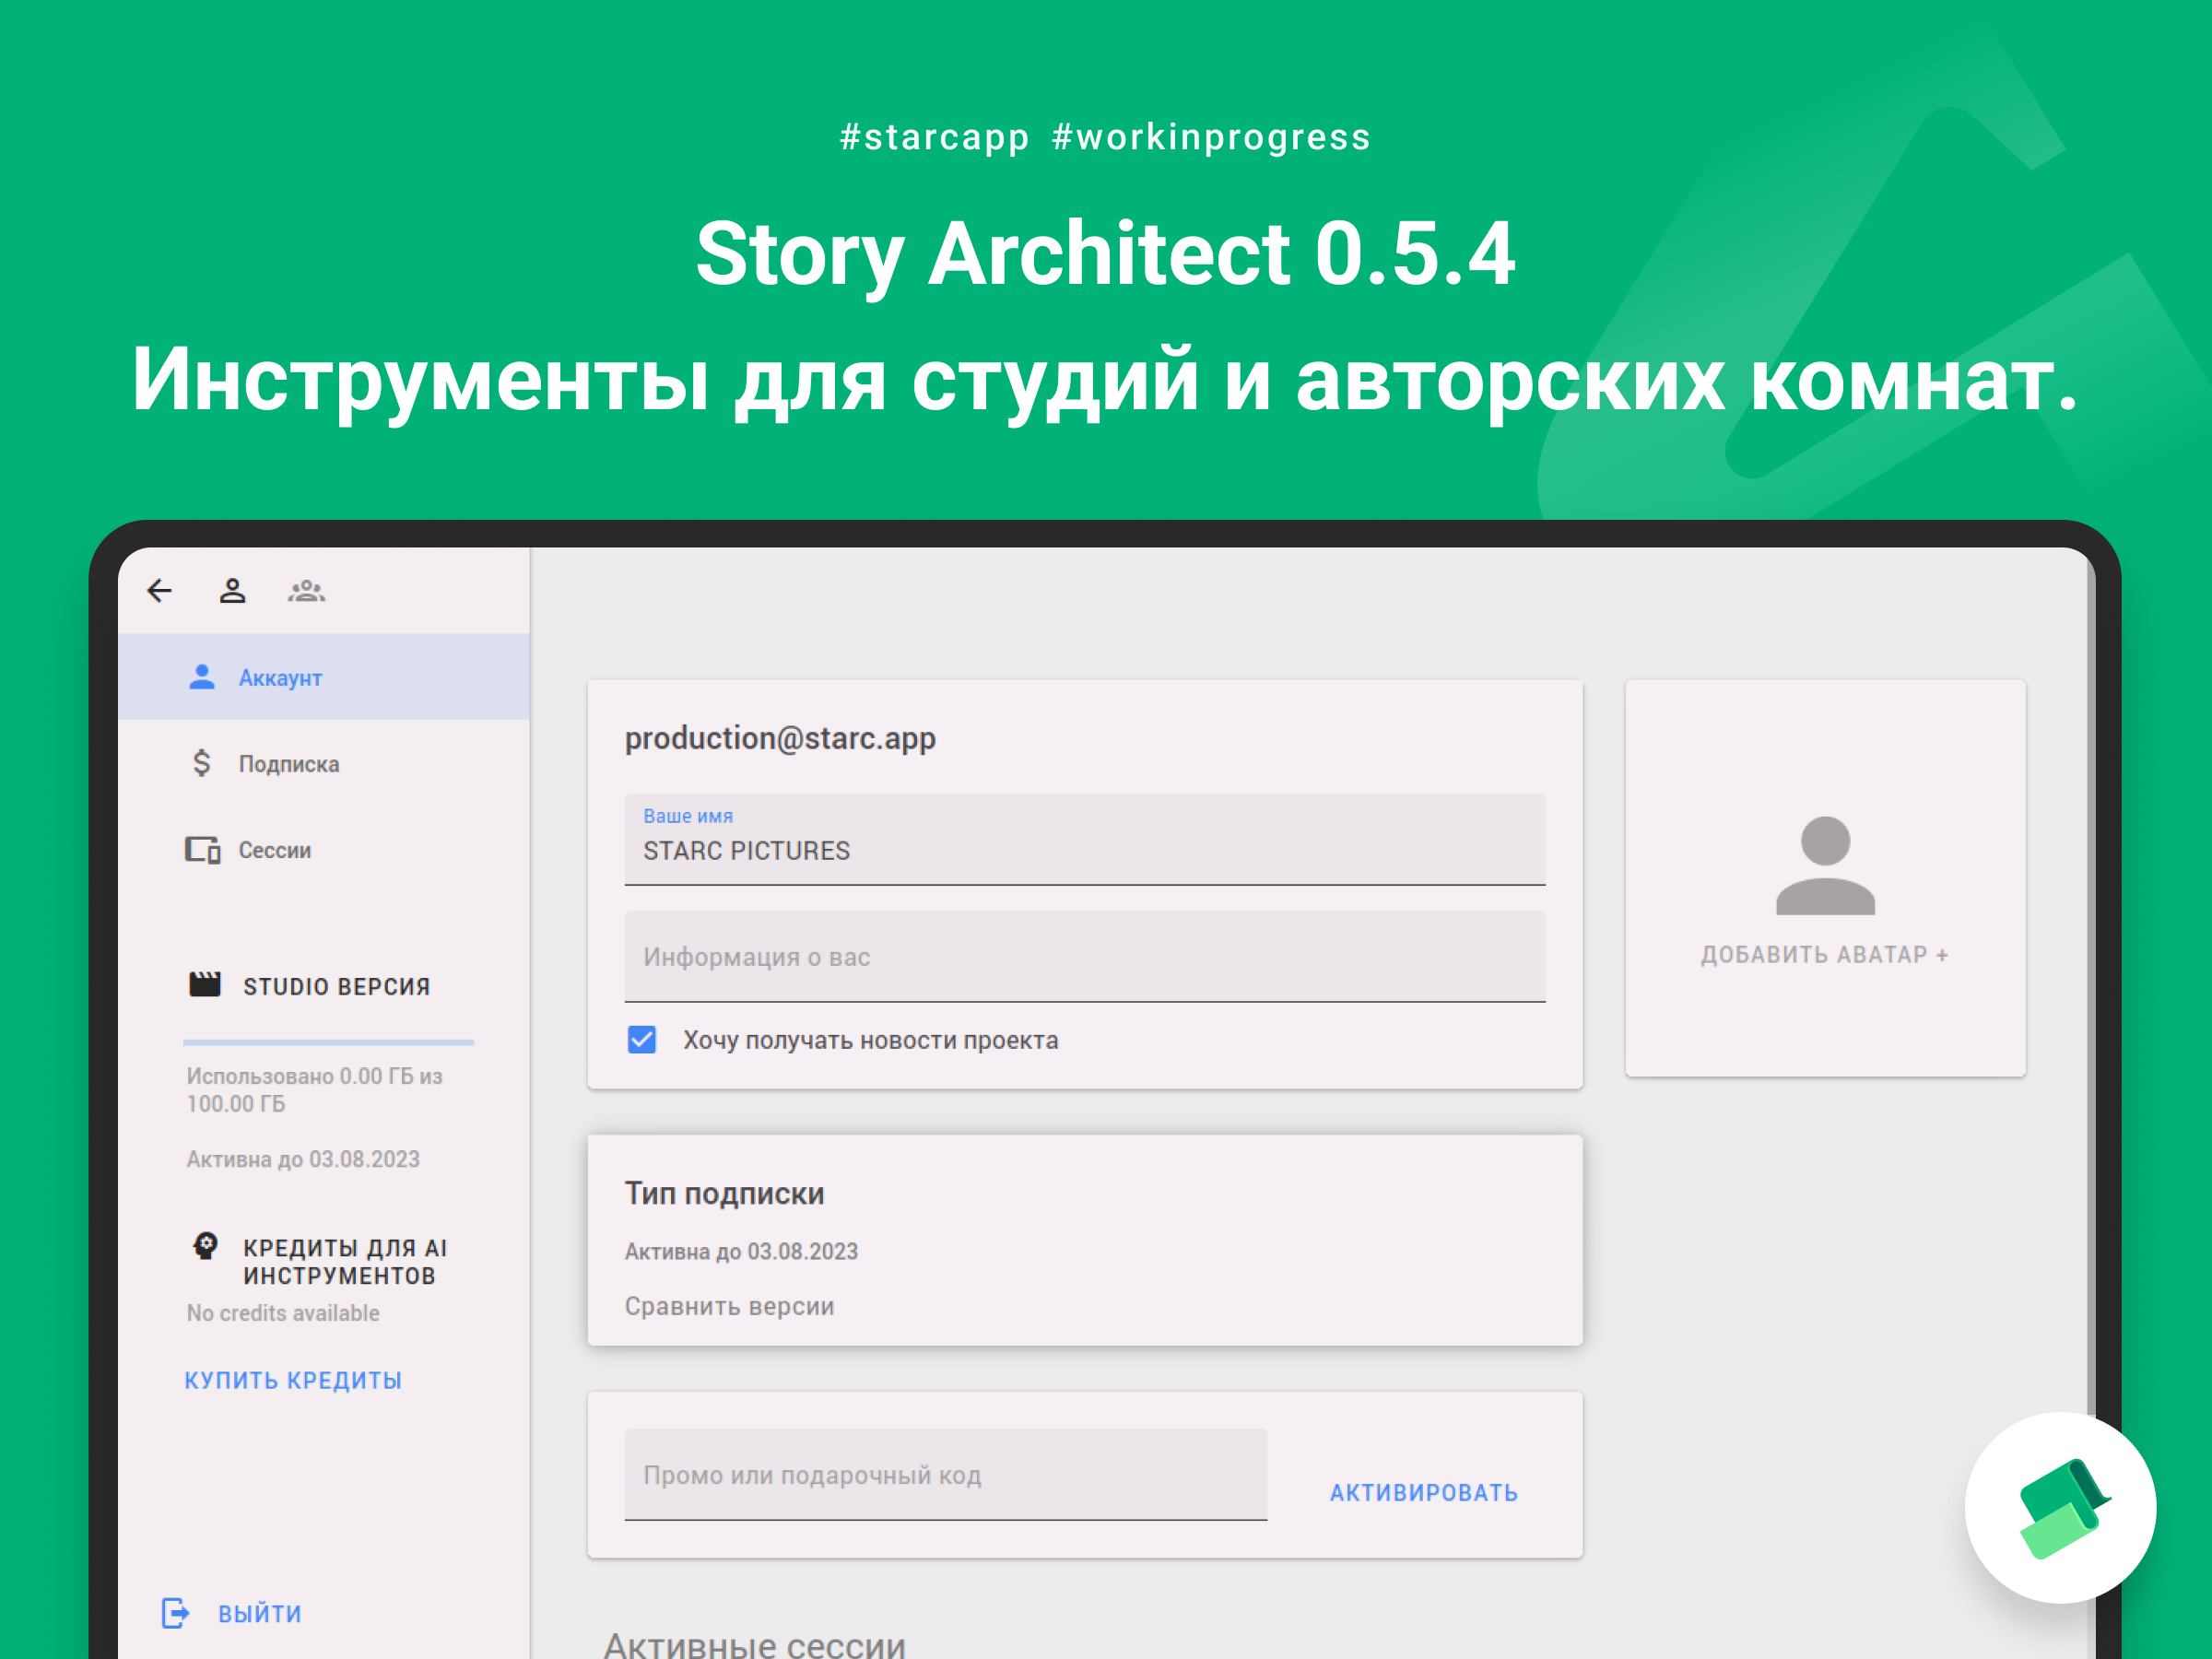Click the AI credits head icon
The width and height of the screenshot is (2212, 1659).
click(205, 1246)
